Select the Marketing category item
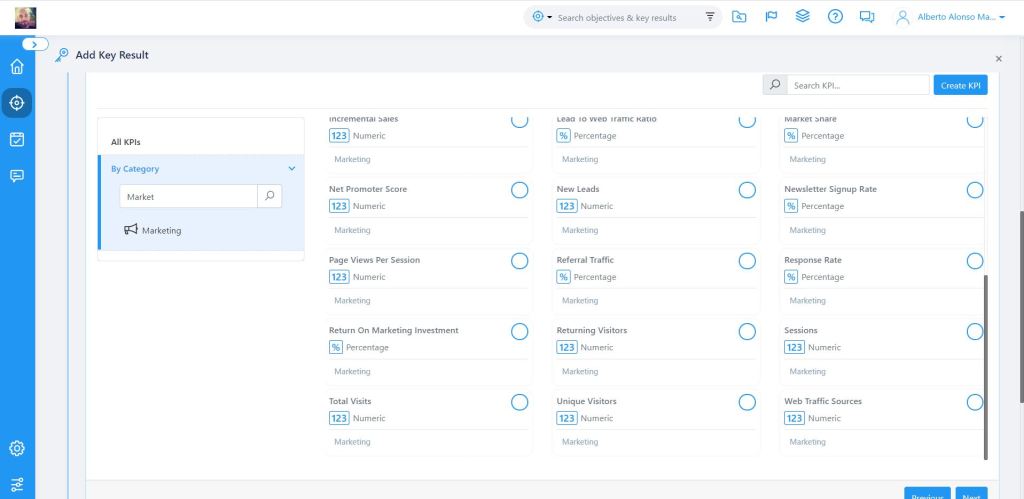 (161, 230)
